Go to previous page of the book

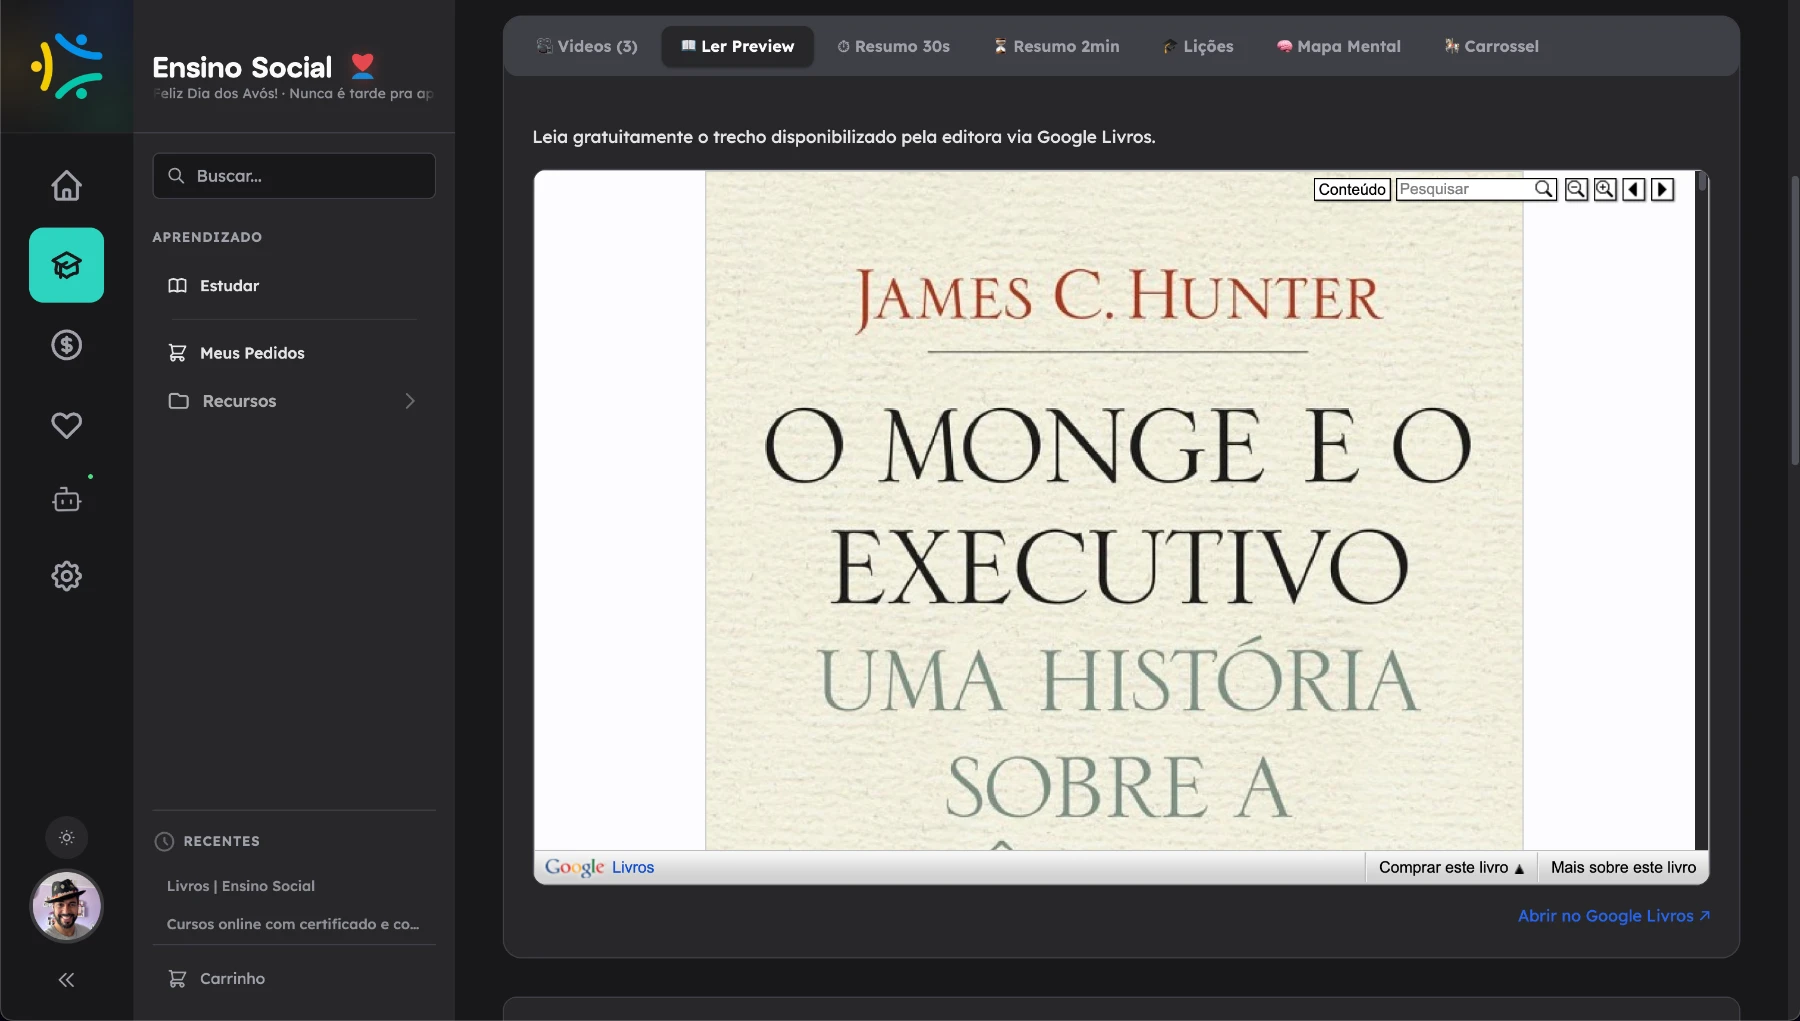[x=1634, y=189]
